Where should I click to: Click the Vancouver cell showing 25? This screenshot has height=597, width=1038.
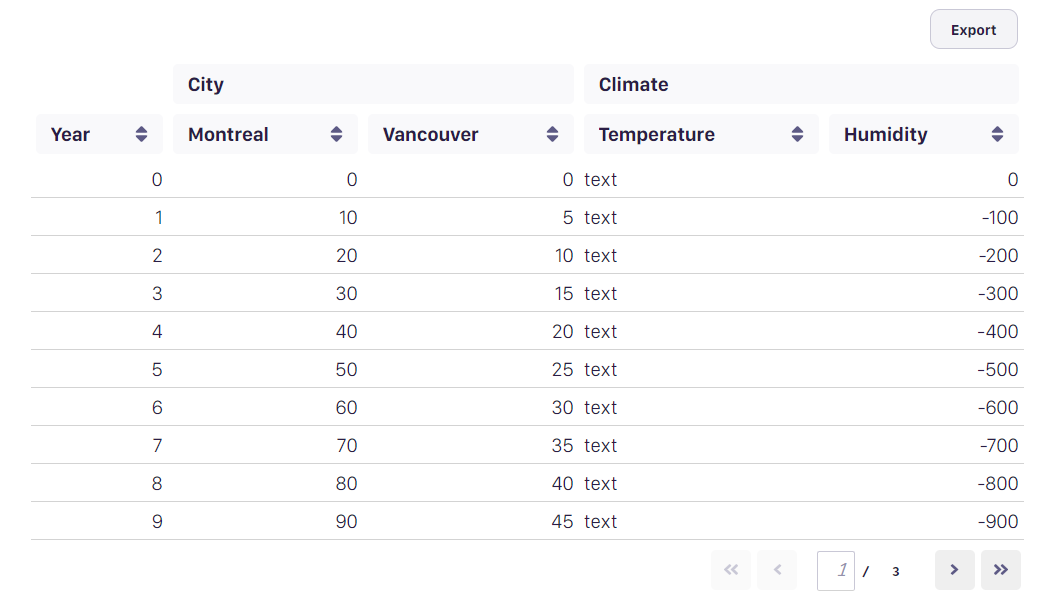562,370
